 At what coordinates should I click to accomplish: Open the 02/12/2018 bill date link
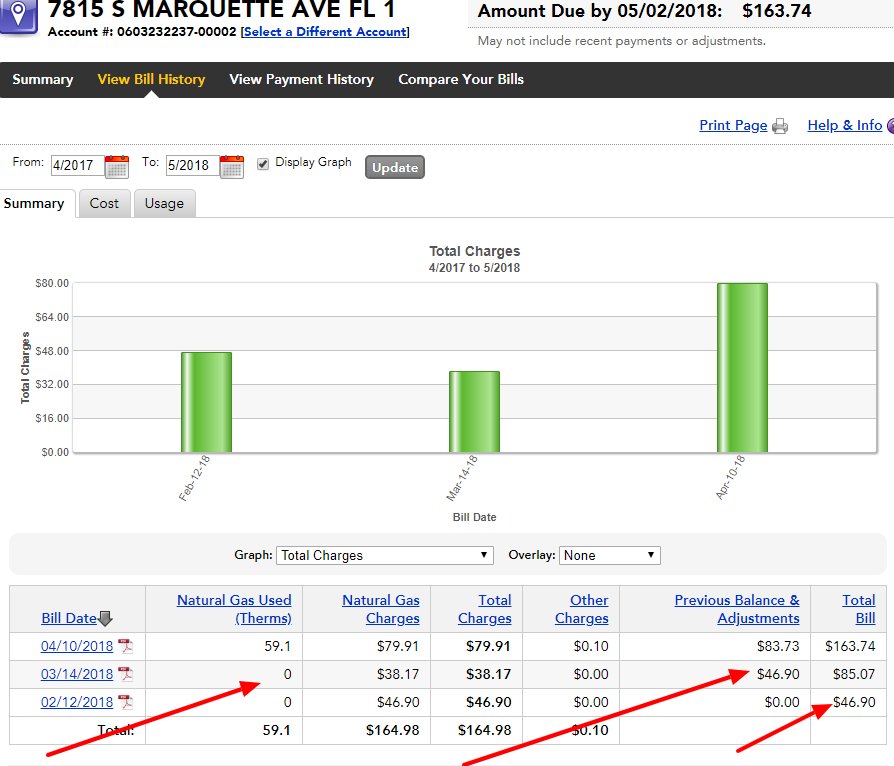tap(77, 702)
